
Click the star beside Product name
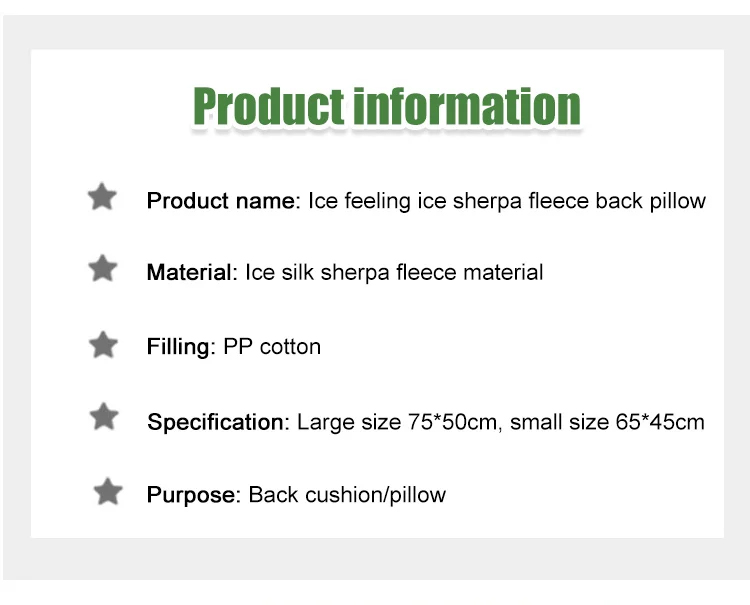click(102, 197)
